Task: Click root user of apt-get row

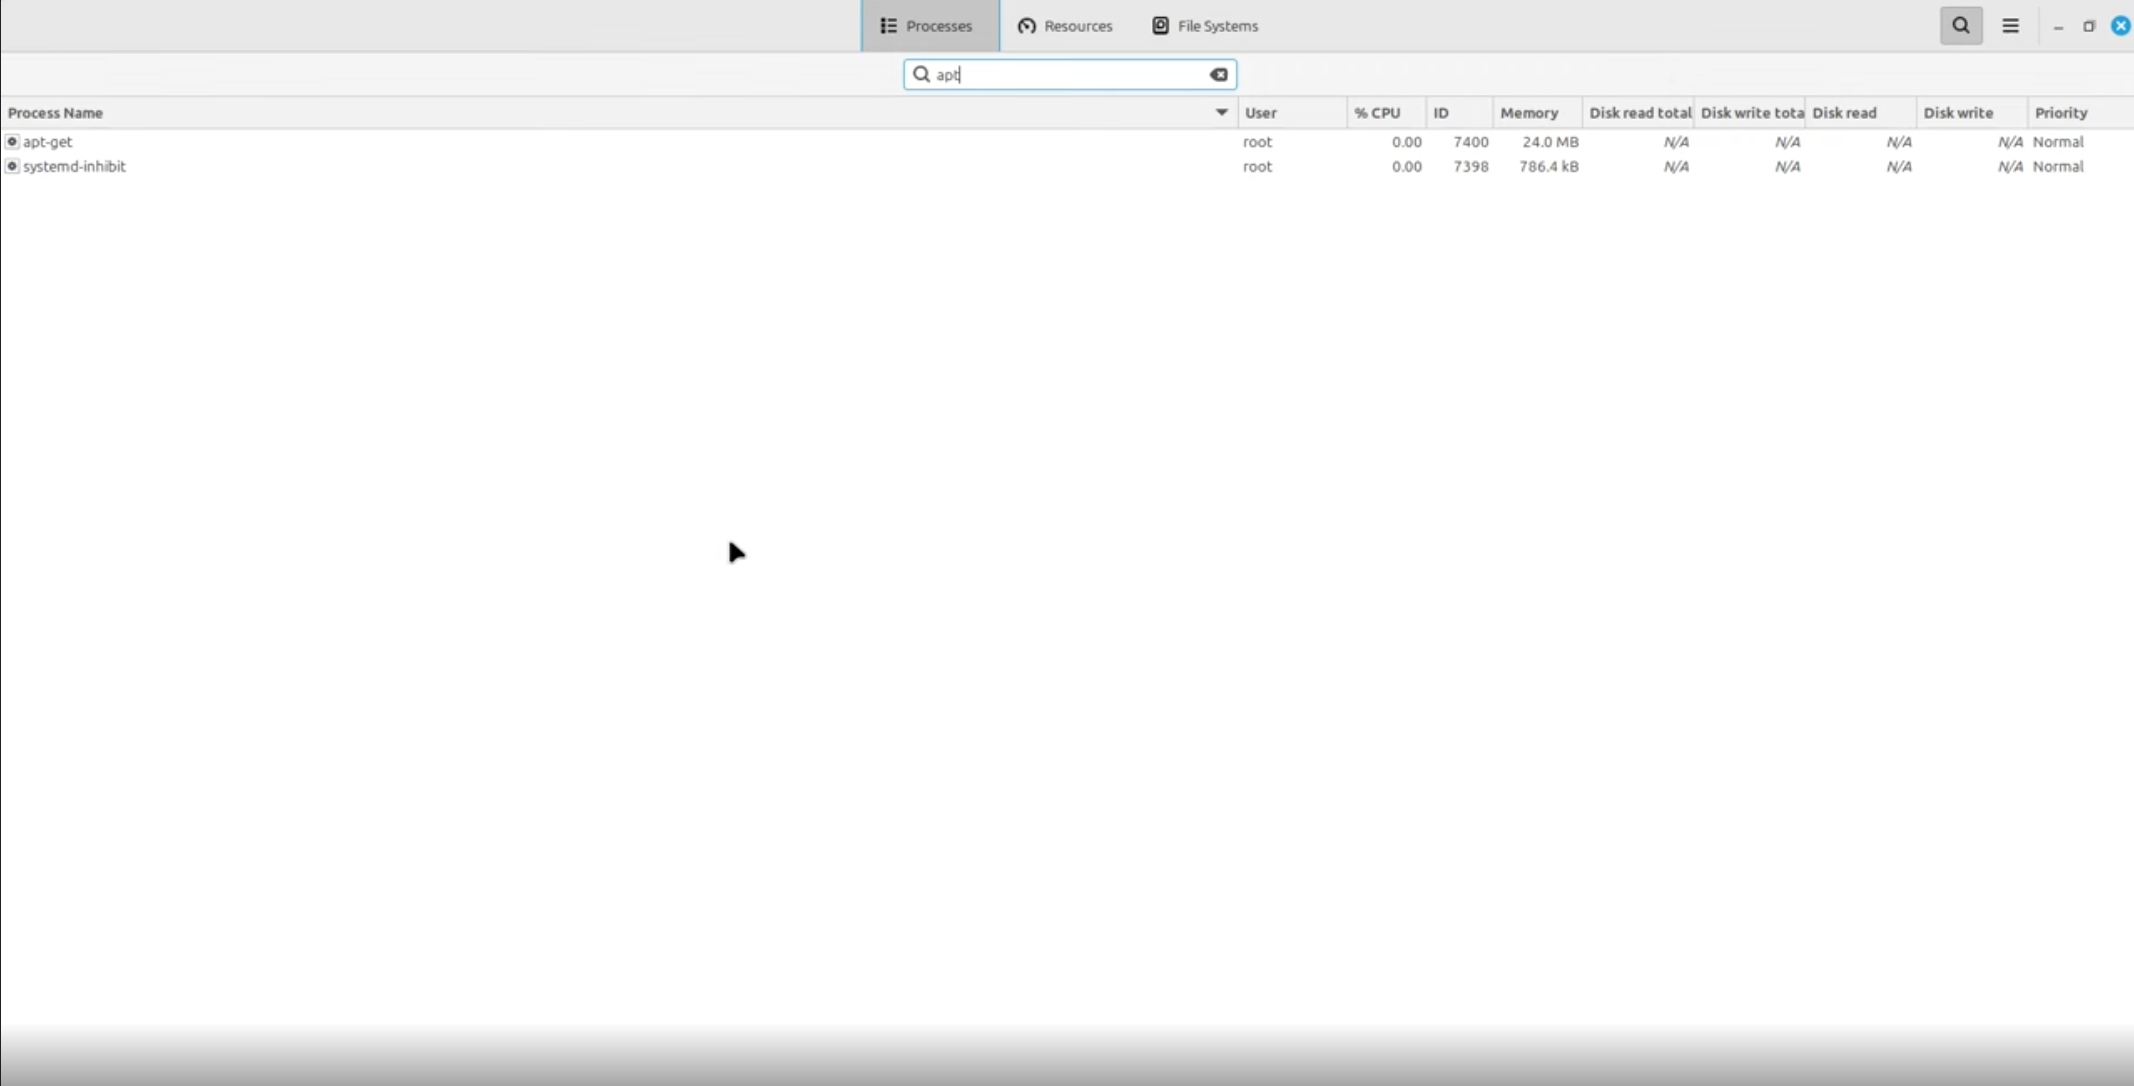Action: [1257, 142]
